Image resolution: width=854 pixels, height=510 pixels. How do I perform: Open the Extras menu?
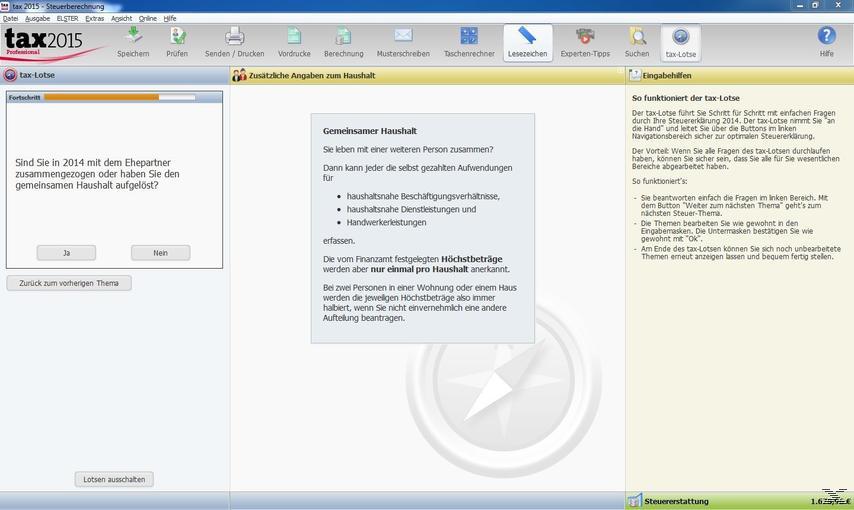[94, 18]
